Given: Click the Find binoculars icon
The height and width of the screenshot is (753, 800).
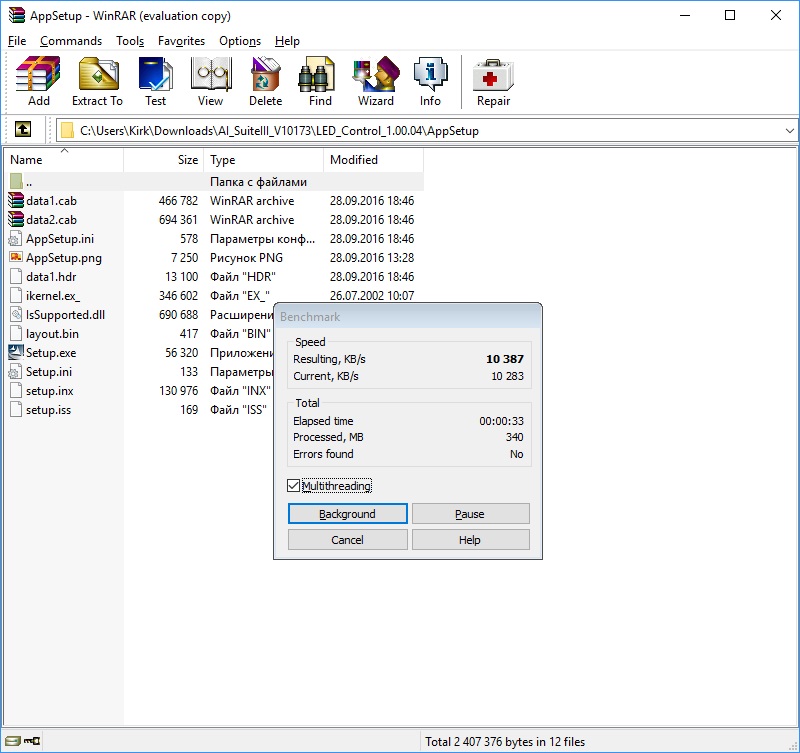Looking at the screenshot, I should click(316, 74).
